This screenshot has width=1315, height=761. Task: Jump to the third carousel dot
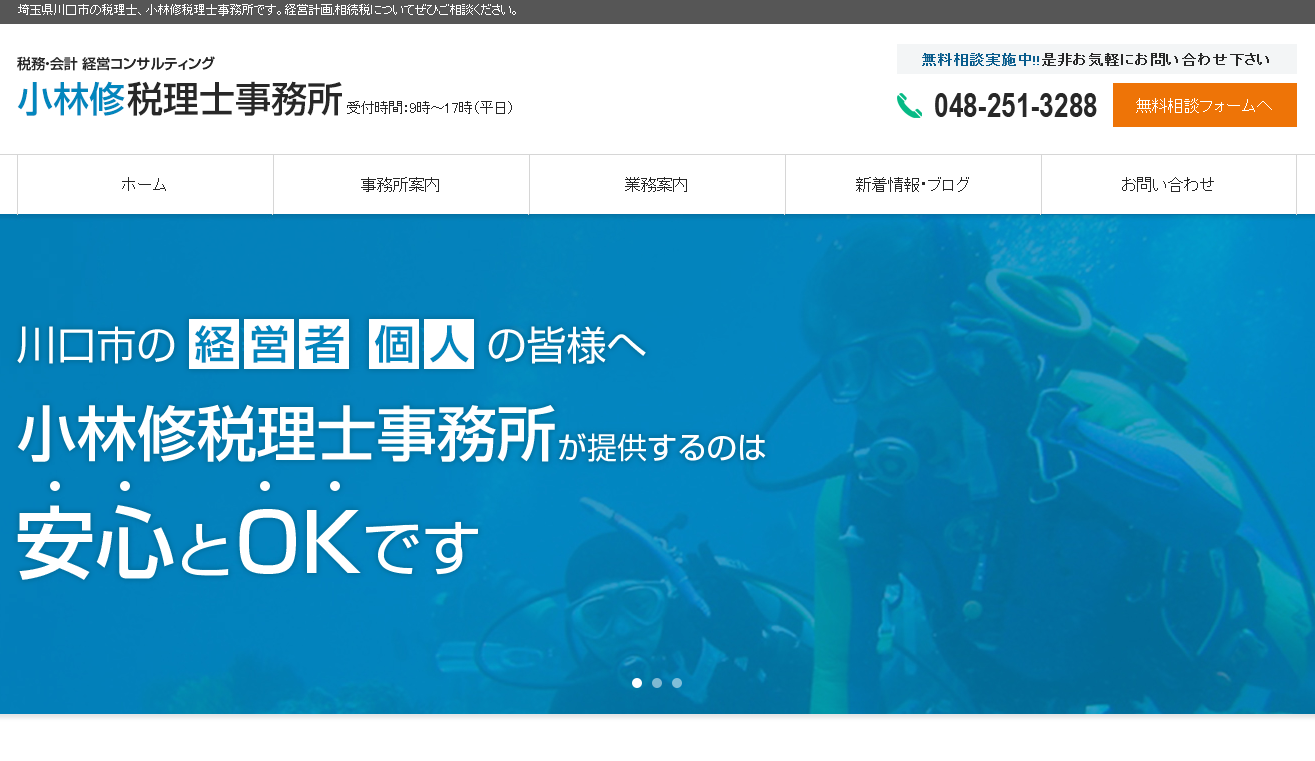tap(677, 683)
